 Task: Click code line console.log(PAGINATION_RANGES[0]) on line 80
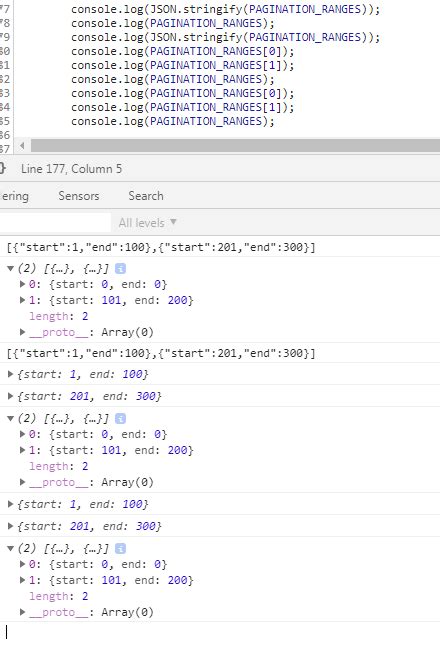[183, 51]
